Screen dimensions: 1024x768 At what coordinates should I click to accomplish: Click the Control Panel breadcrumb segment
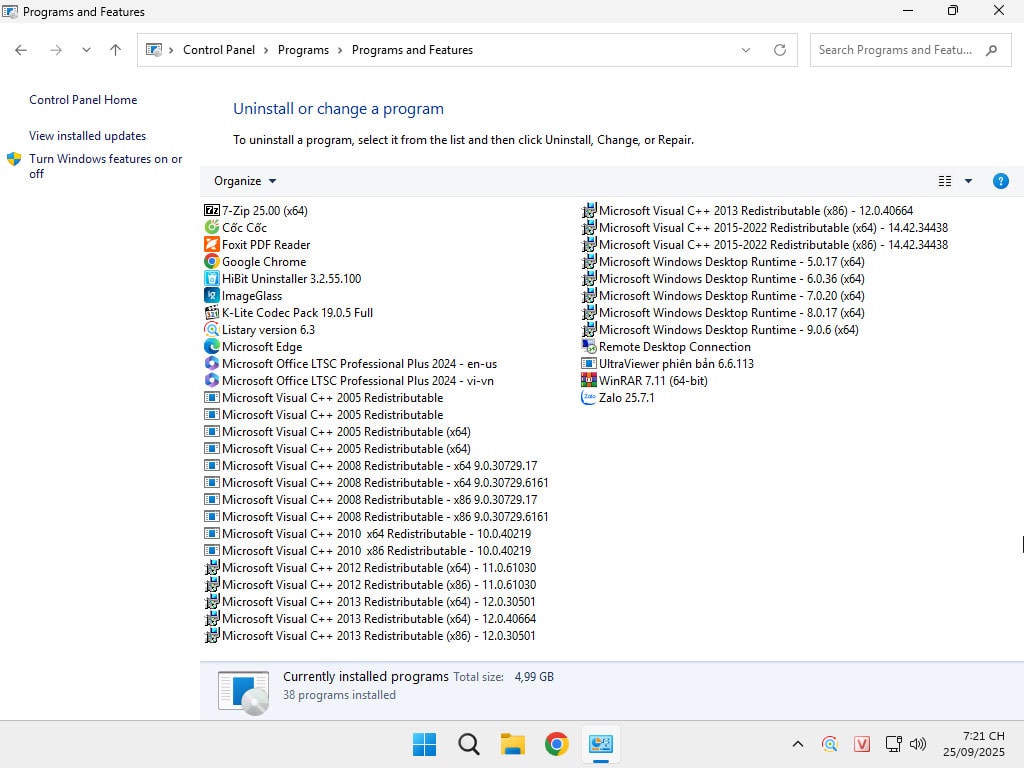click(x=219, y=50)
